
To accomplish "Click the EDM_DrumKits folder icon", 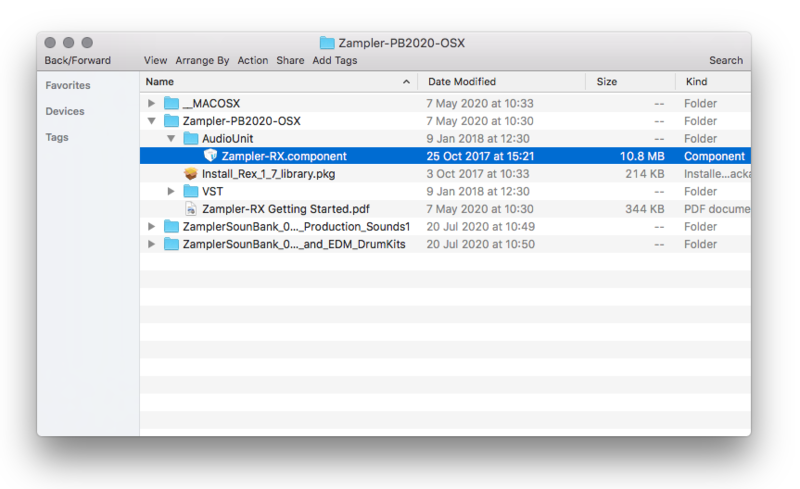I will click(171, 244).
